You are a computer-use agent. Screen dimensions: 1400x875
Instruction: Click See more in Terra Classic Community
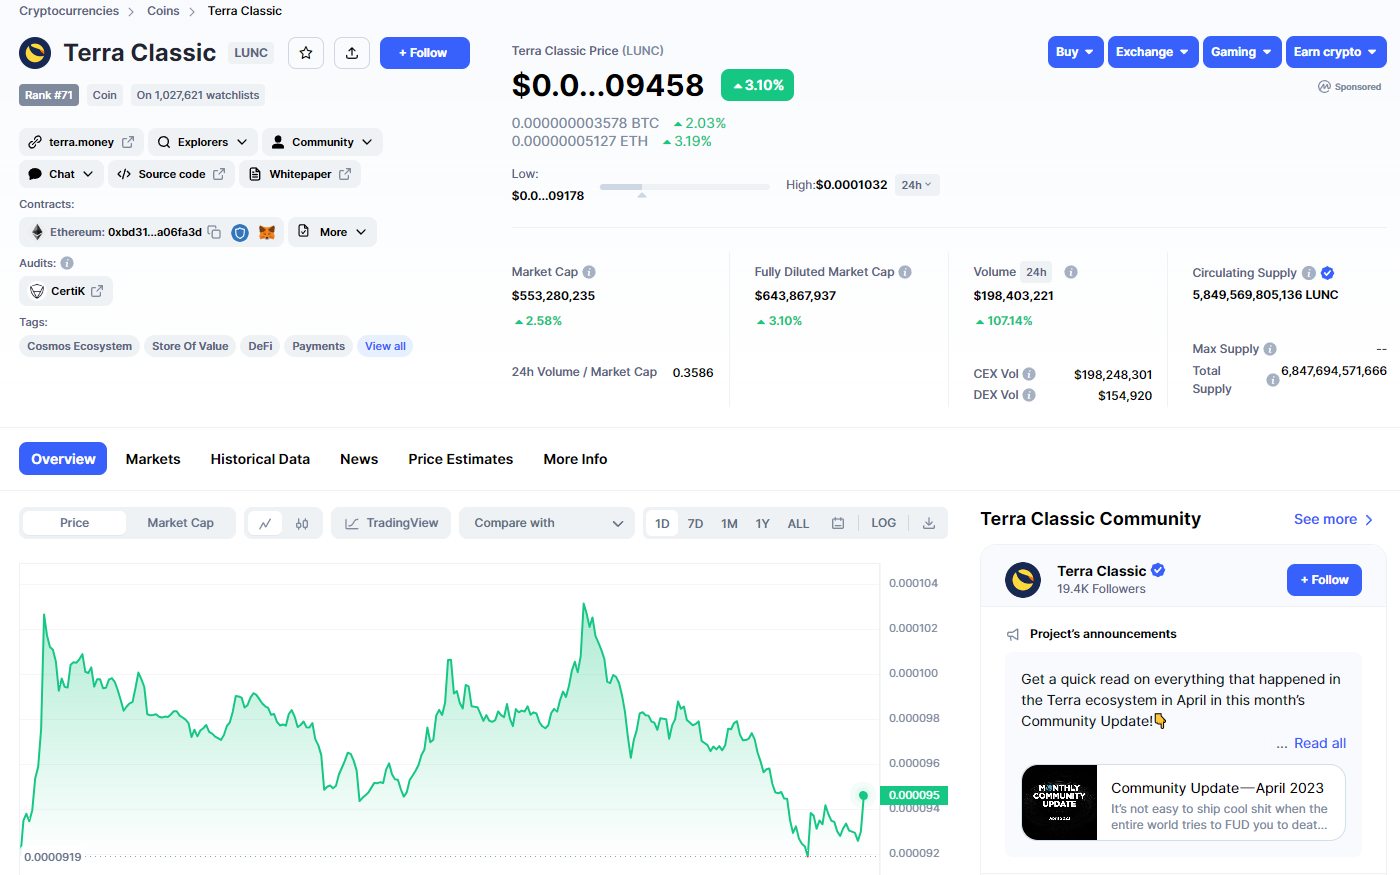click(1333, 519)
